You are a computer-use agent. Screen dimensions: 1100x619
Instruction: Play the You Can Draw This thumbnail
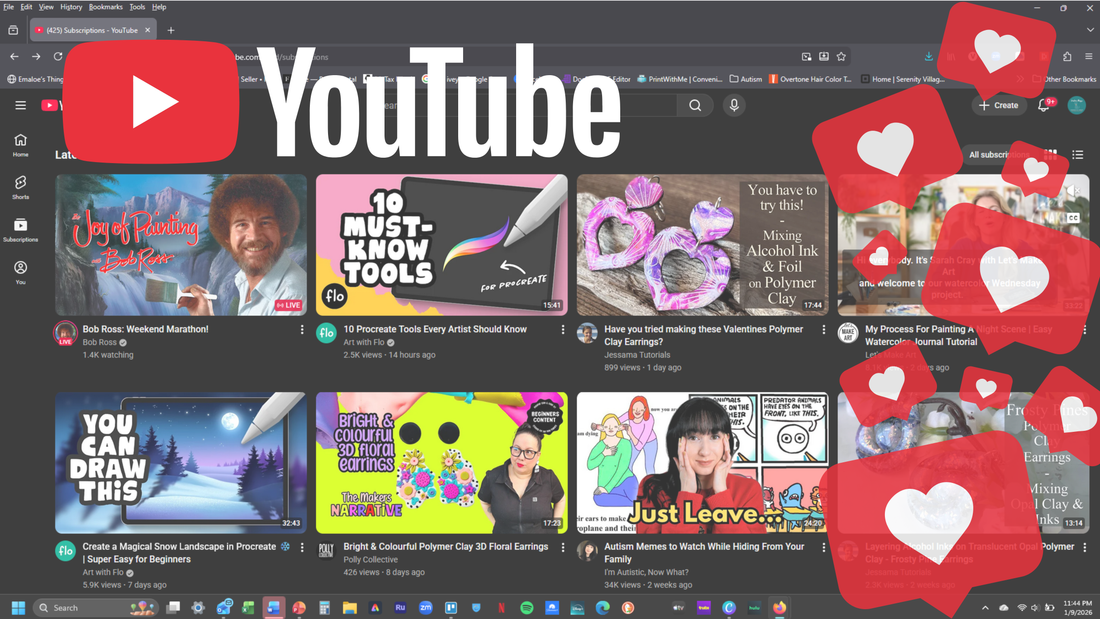pos(181,462)
